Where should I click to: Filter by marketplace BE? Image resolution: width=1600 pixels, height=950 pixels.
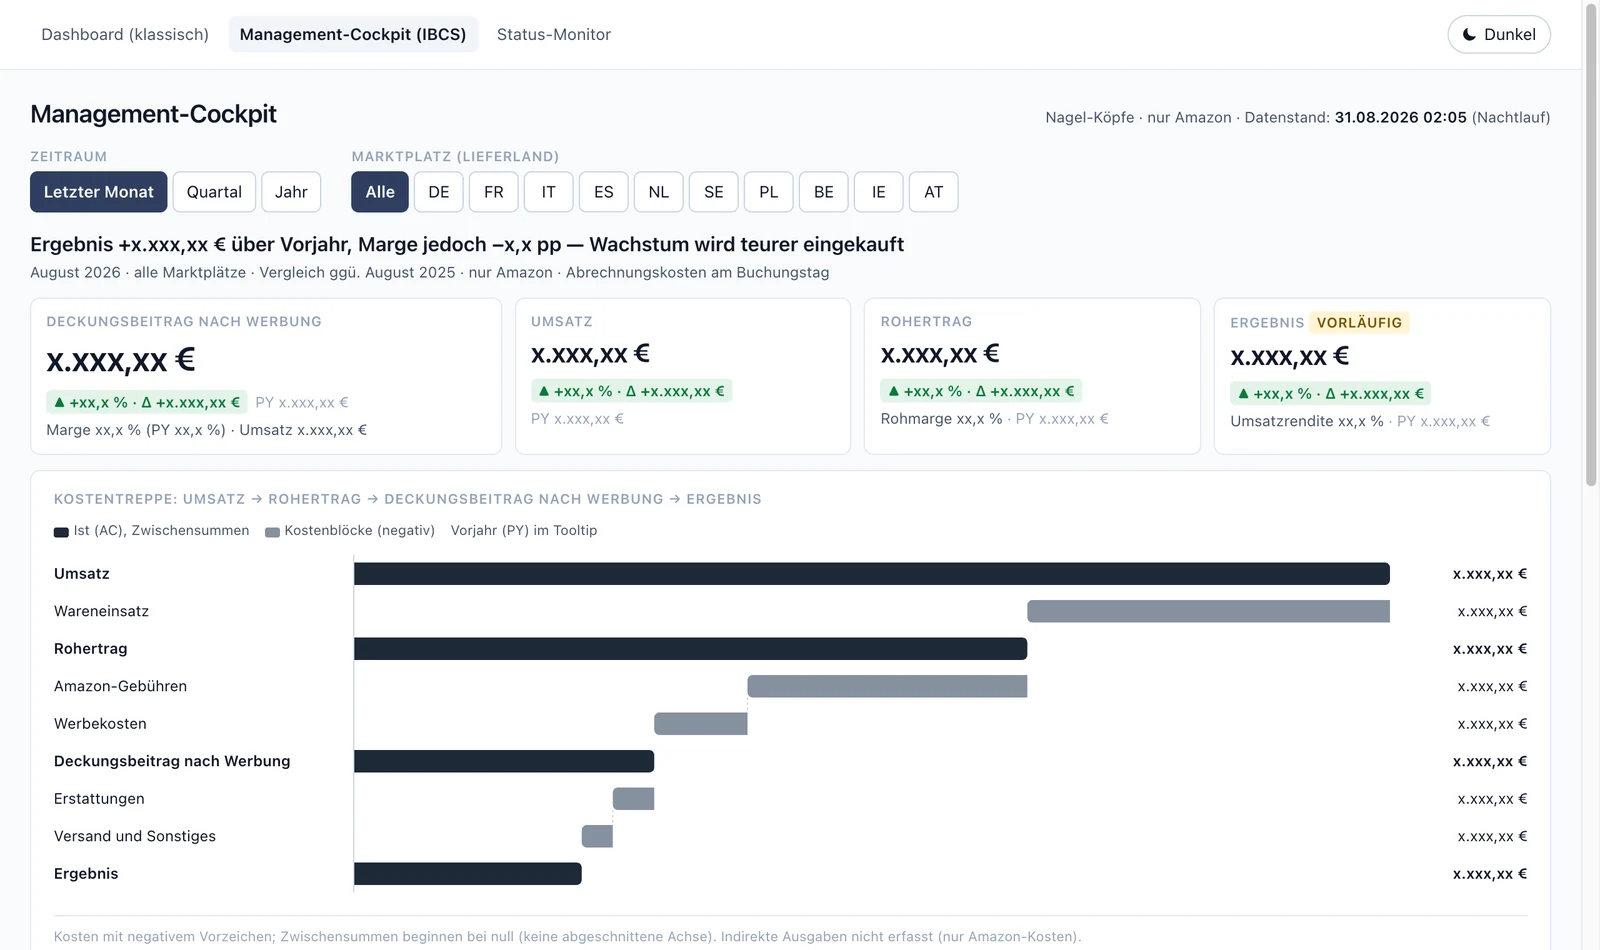(x=824, y=192)
